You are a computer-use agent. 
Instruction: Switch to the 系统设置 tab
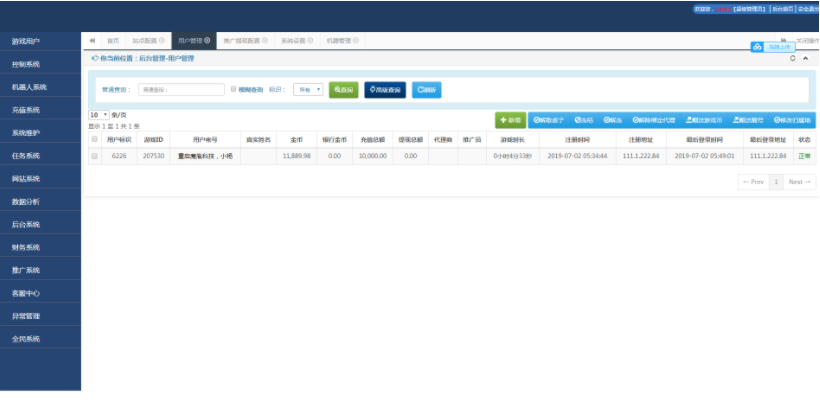point(294,41)
